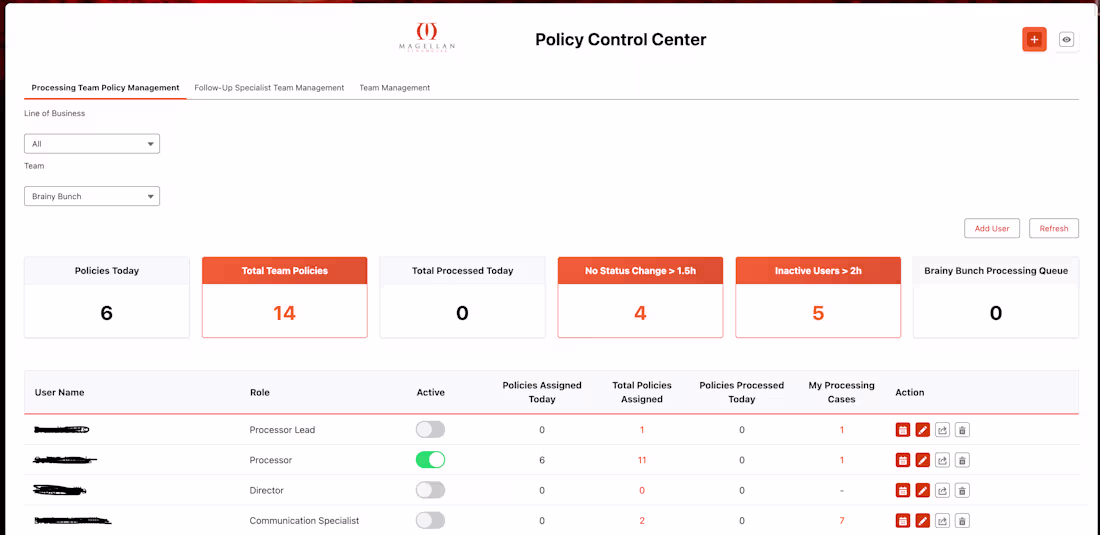Click Total Policies Assigned value 11 for Processor
1100x535 pixels.
click(642, 461)
